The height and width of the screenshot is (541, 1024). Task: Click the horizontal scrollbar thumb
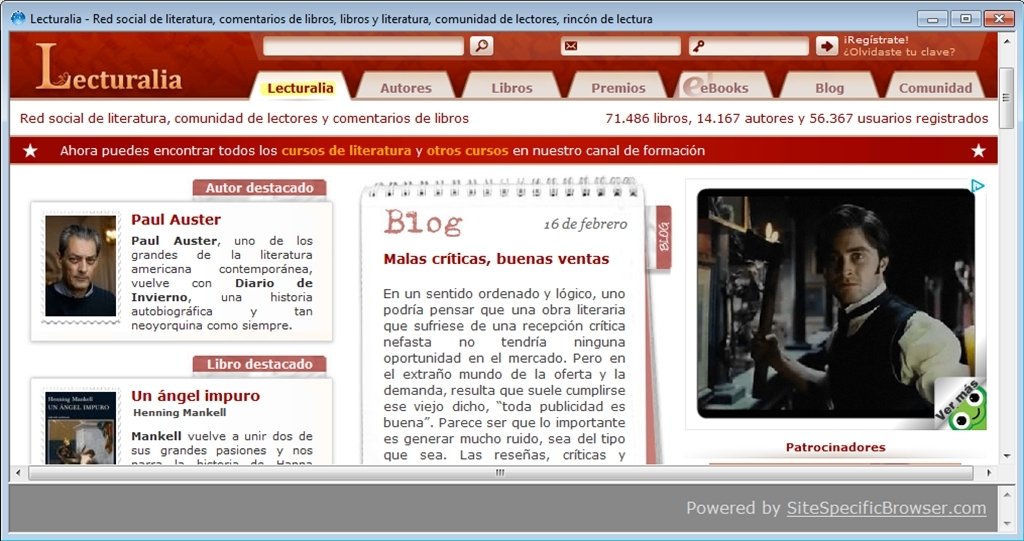click(x=500, y=472)
